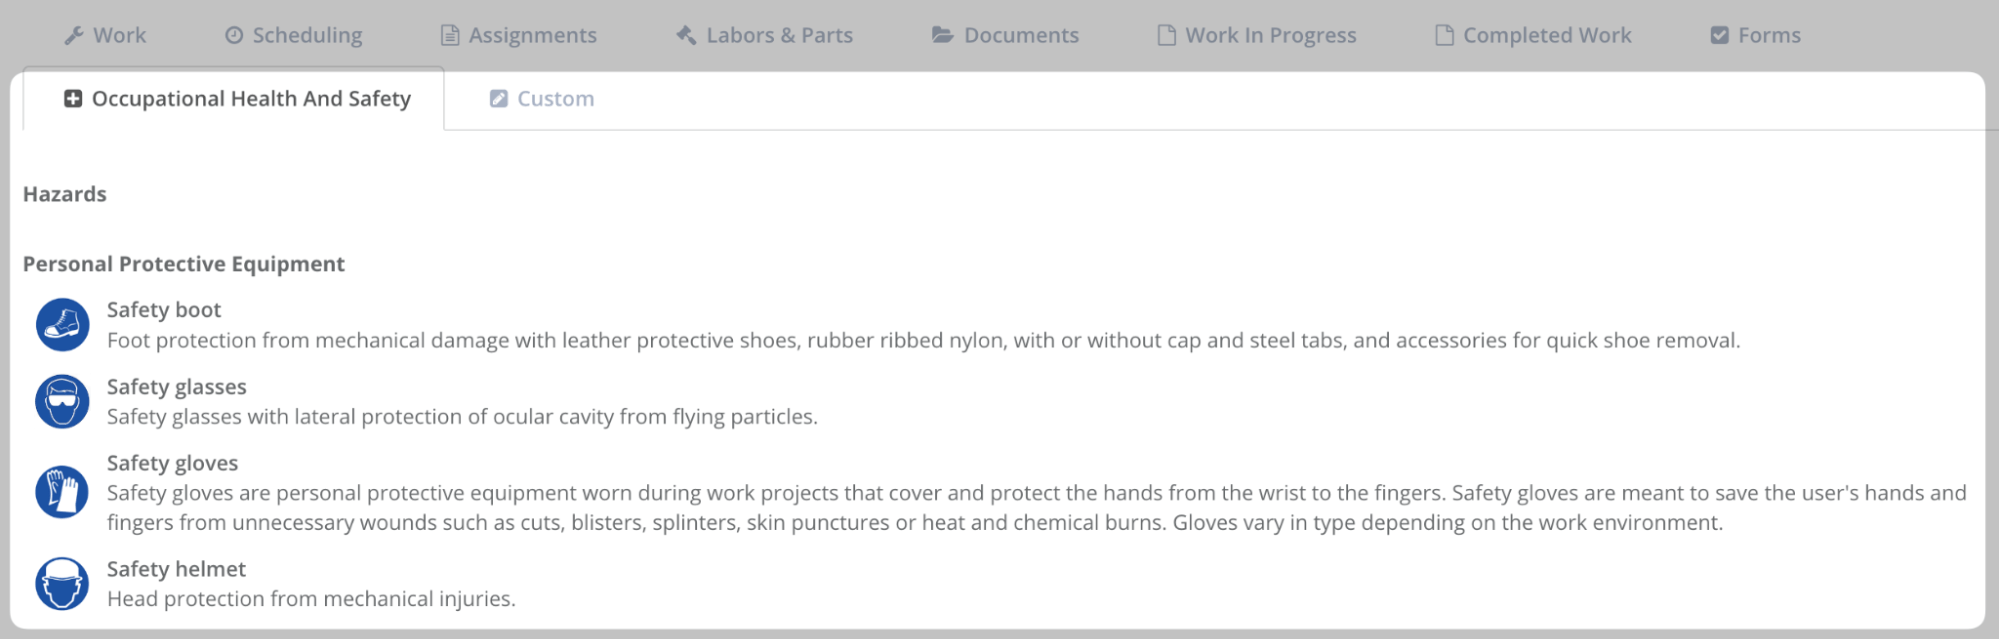Open the Completed Work tab
The height and width of the screenshot is (640, 1999).
1546,36
